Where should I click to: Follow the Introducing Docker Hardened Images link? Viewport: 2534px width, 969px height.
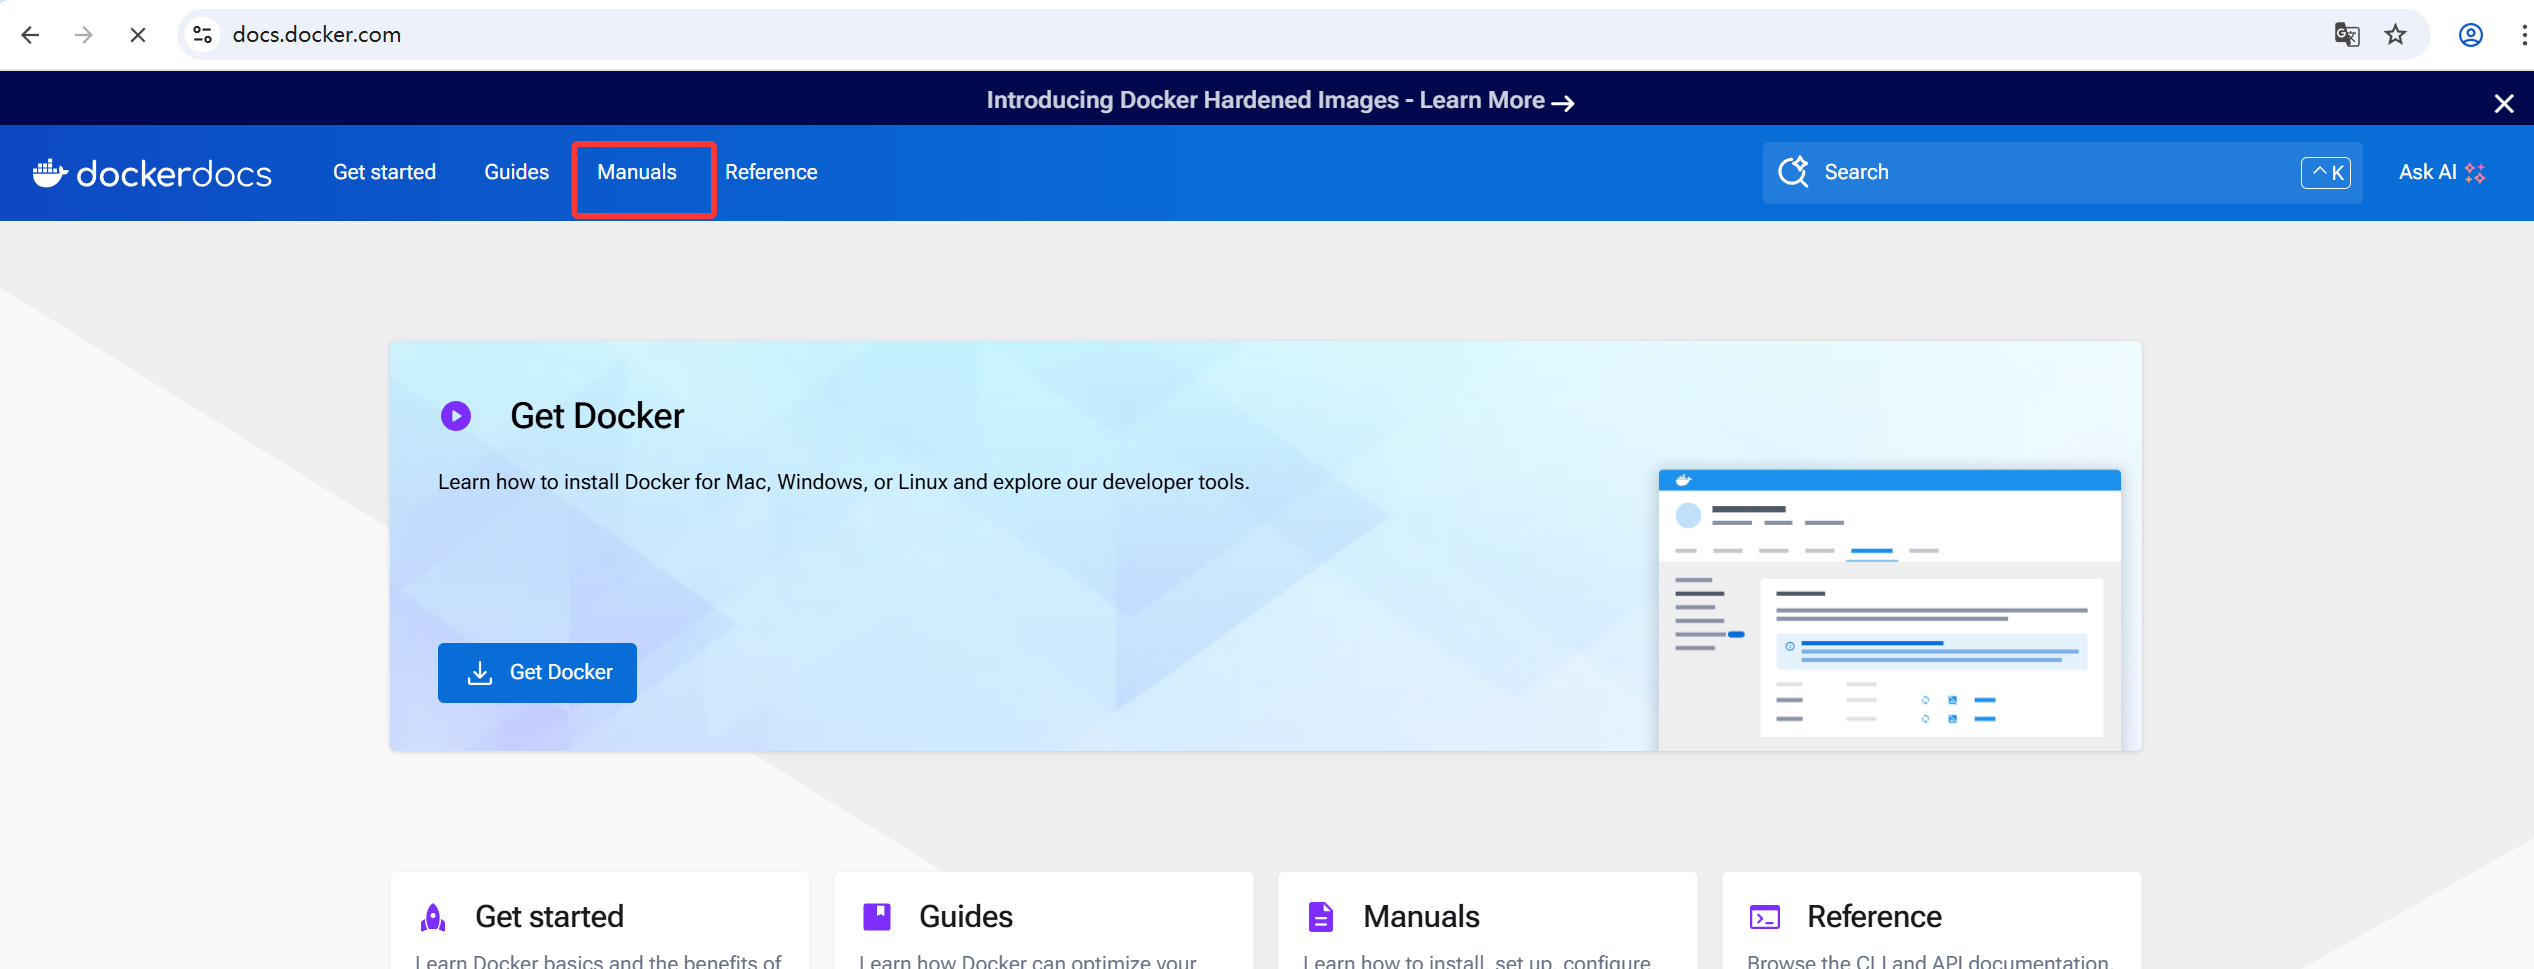(x=1280, y=101)
